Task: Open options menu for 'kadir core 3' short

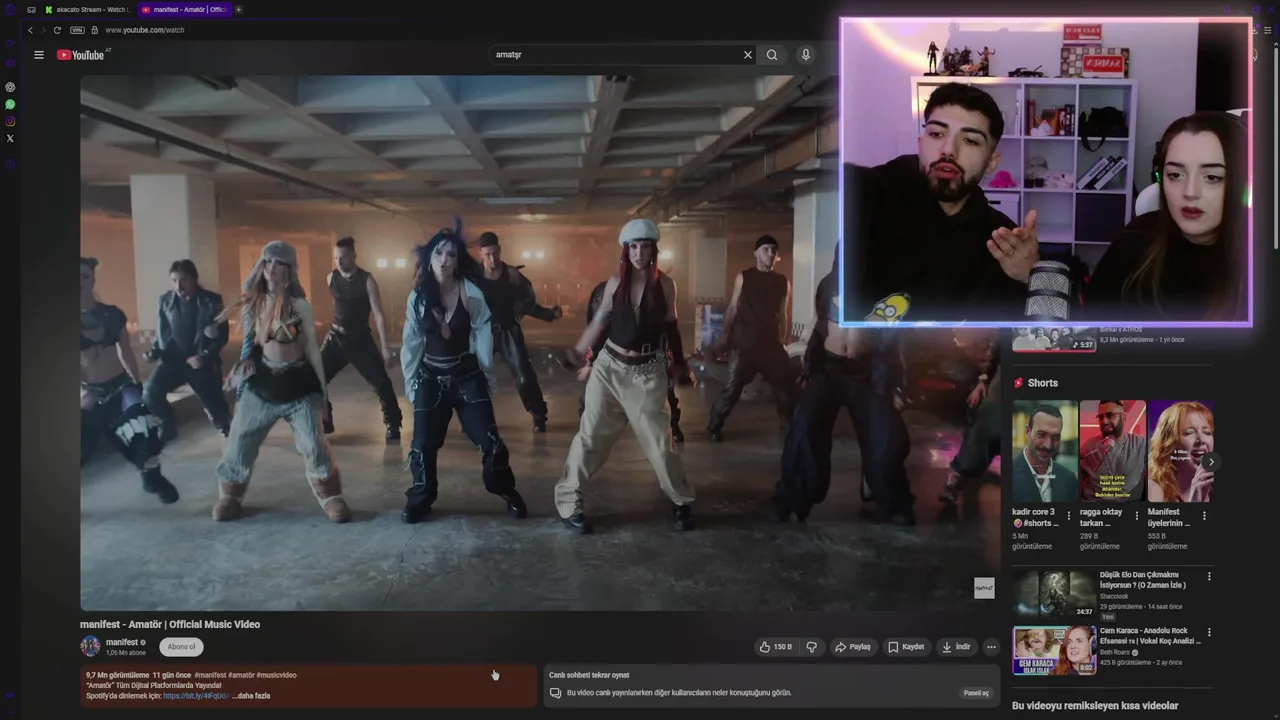Action: (x=1069, y=516)
